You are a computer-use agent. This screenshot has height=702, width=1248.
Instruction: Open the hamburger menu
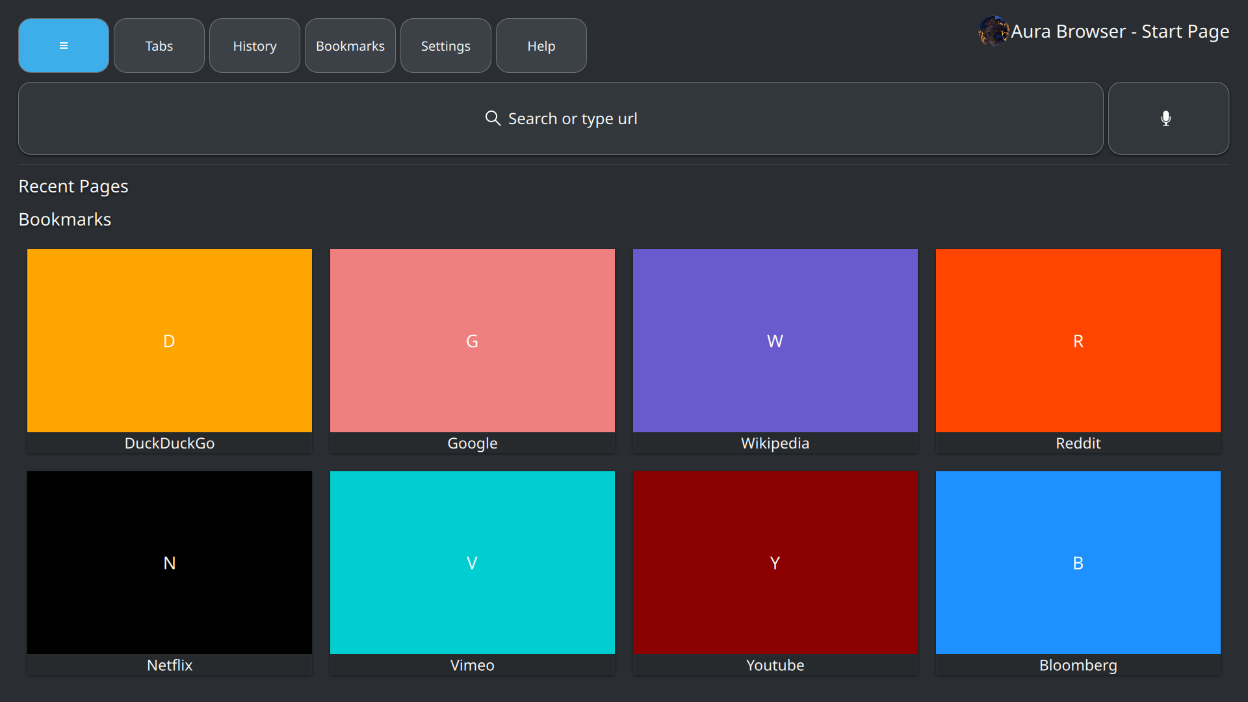[x=63, y=45]
